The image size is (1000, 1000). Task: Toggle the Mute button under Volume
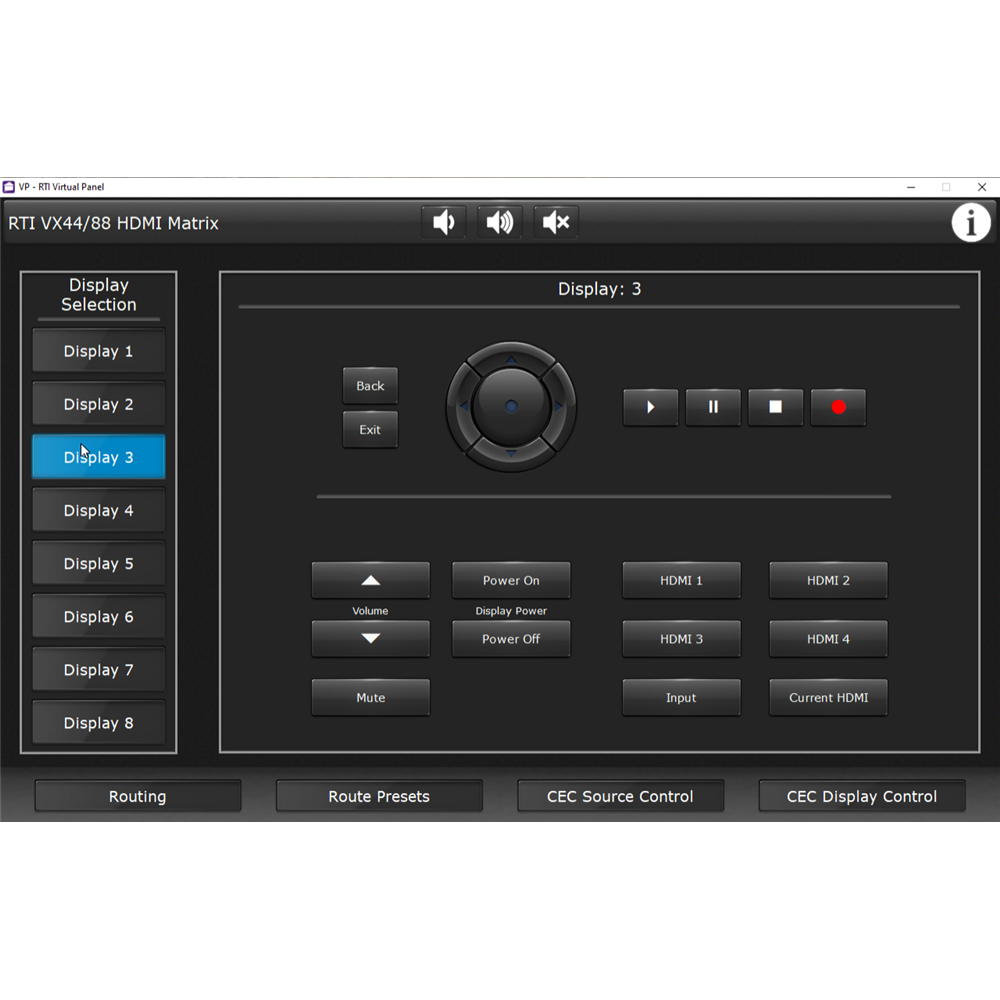pos(370,698)
